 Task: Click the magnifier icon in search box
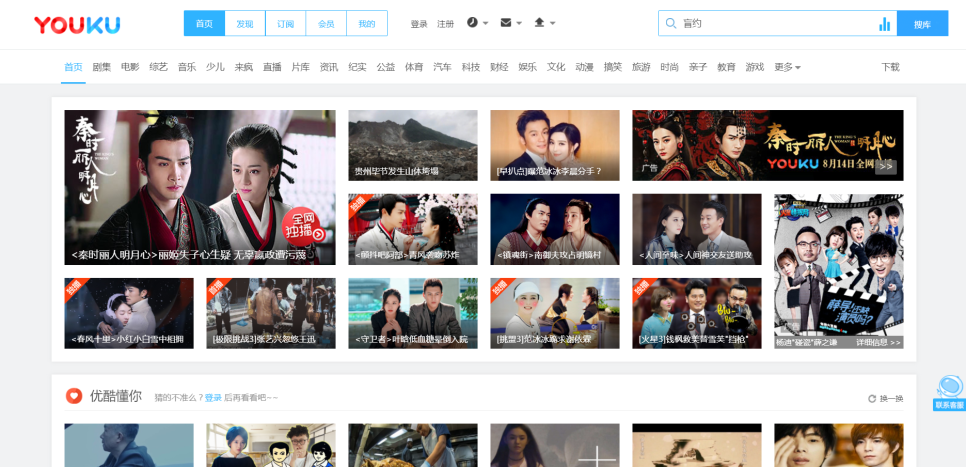pyautogui.click(x=670, y=23)
